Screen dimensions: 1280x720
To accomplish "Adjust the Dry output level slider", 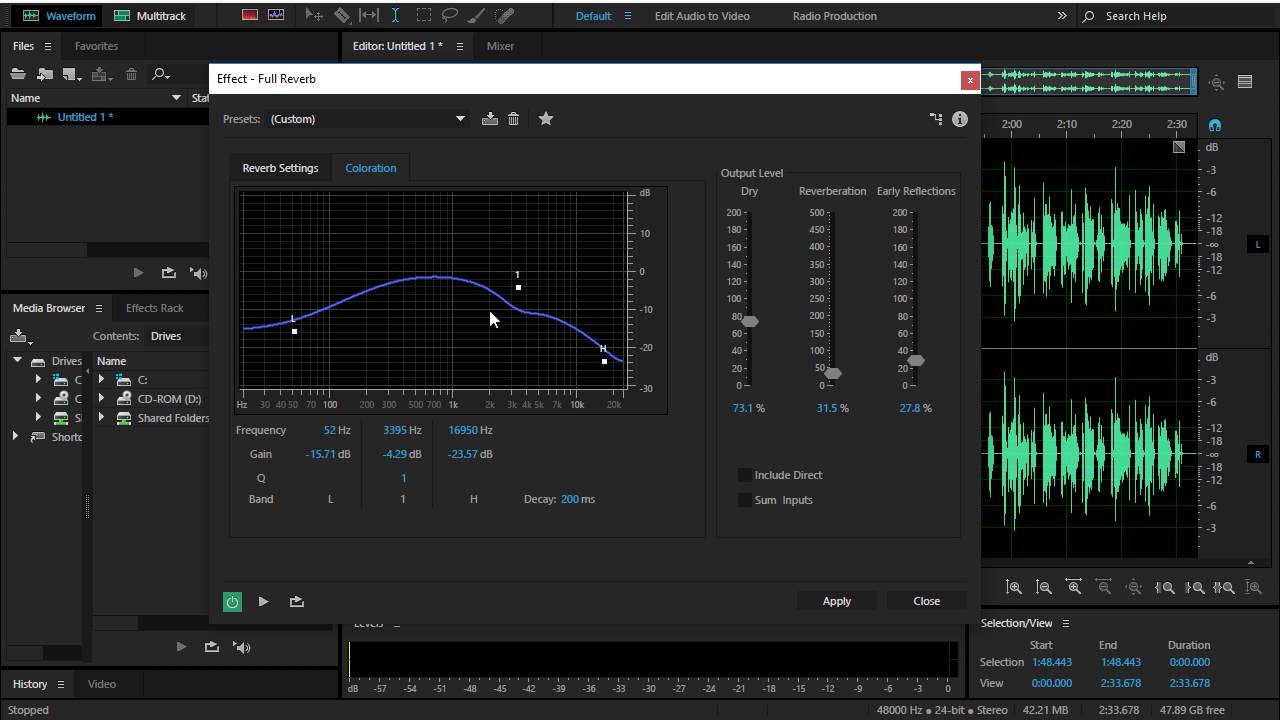I will pyautogui.click(x=750, y=321).
